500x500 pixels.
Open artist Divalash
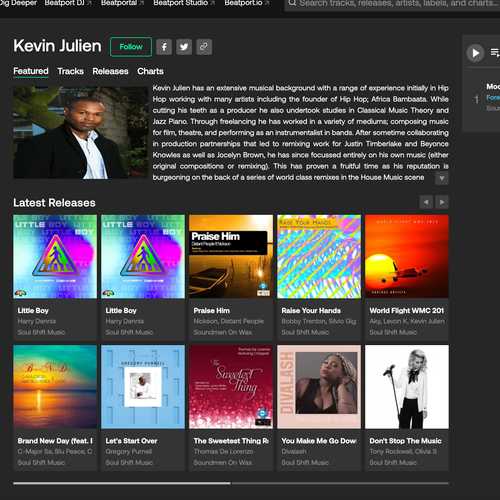pyautogui.click(x=294, y=452)
